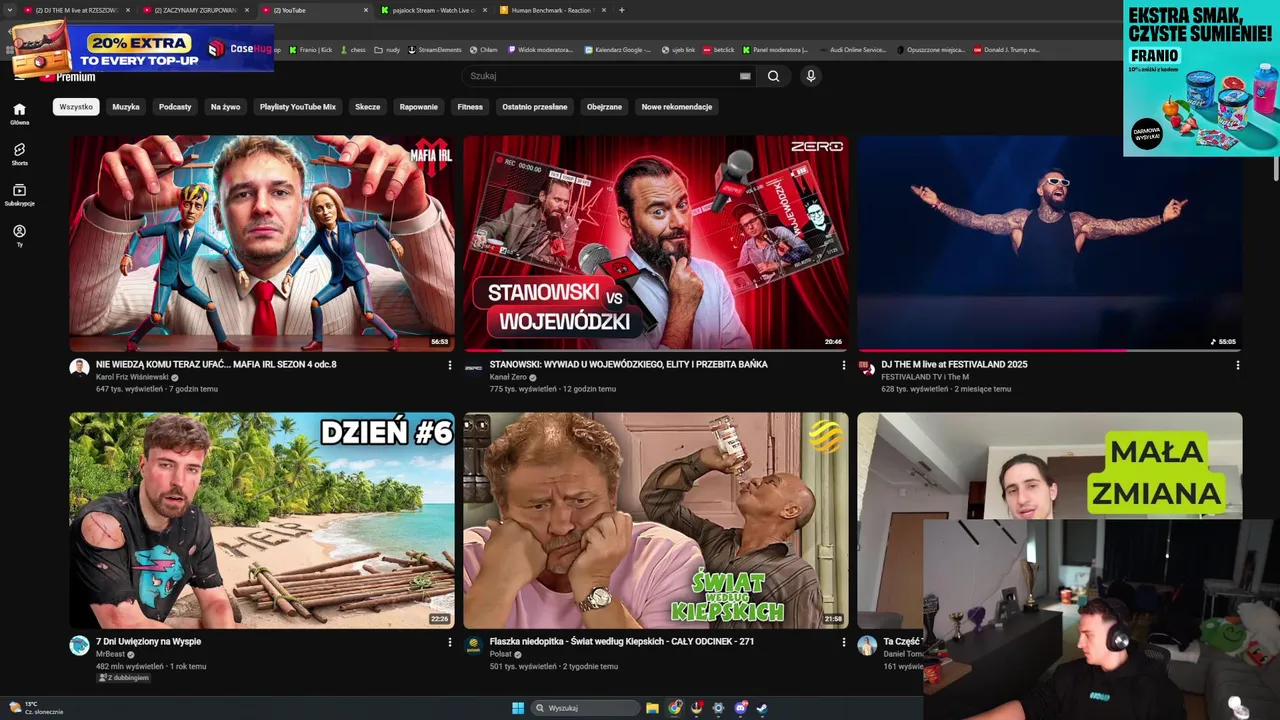The width and height of the screenshot is (1280, 720).
Task: Open the Flaszka niedopitka video title
Action: 622,642
